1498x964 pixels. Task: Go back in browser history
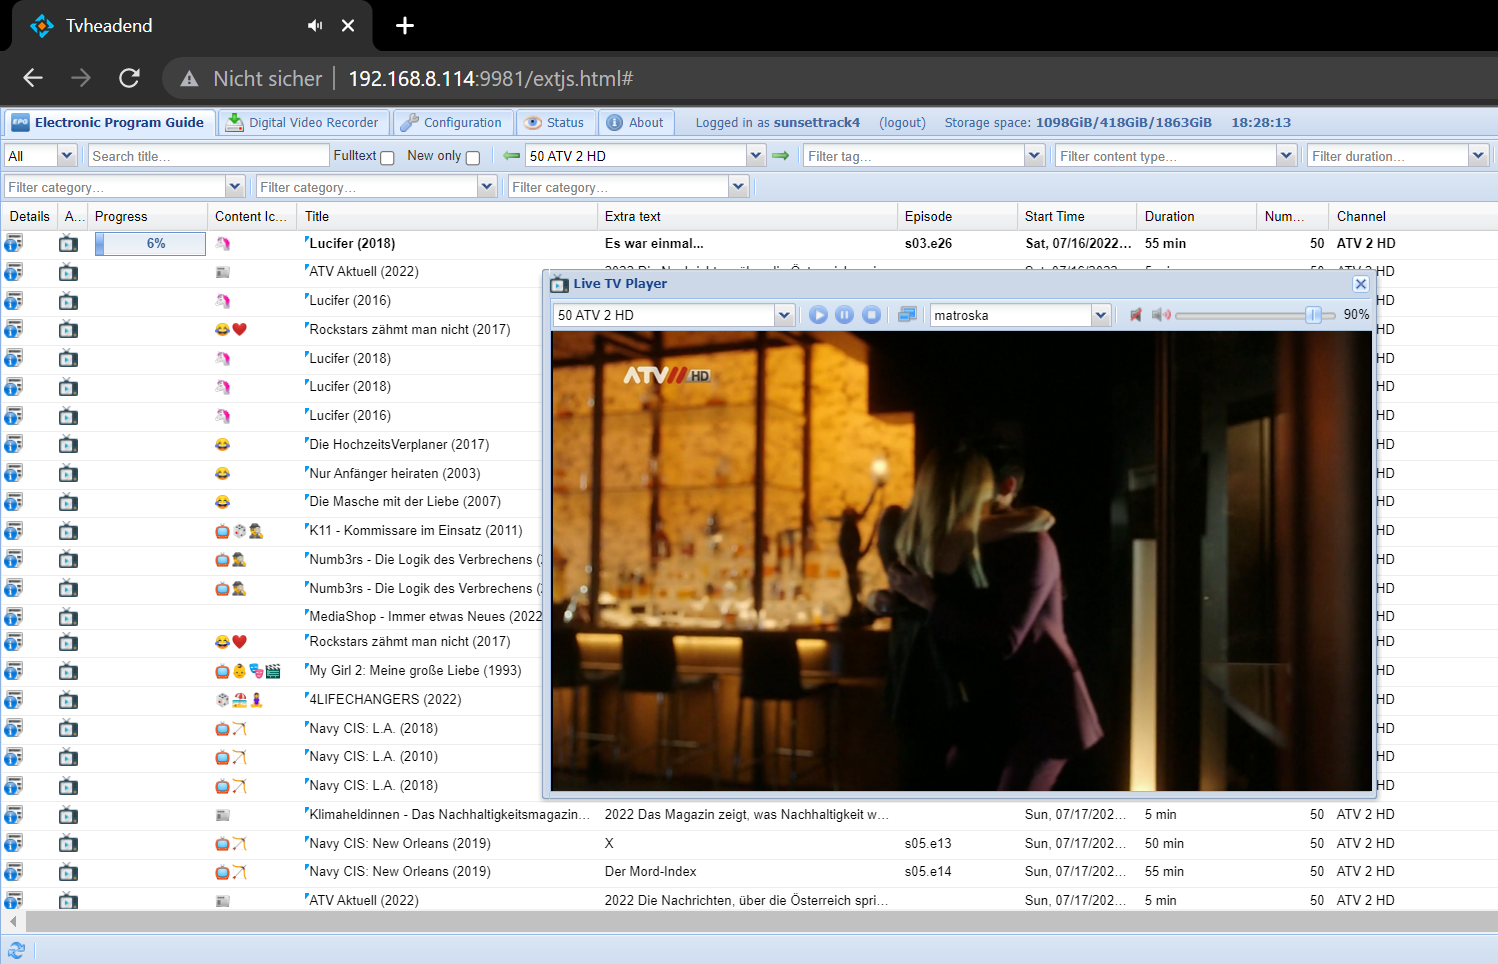(x=33, y=78)
